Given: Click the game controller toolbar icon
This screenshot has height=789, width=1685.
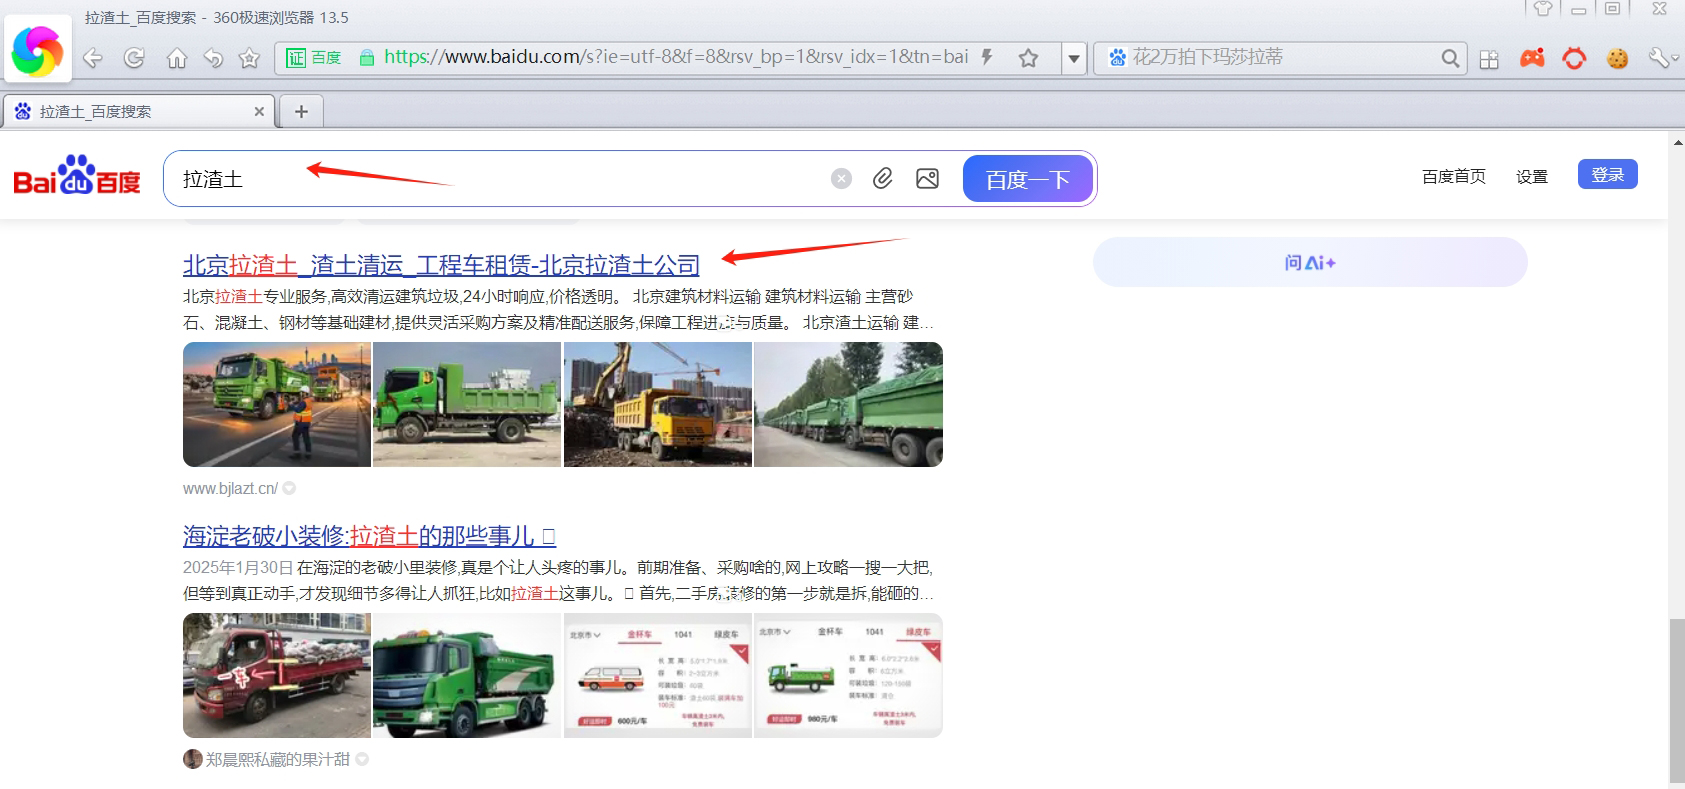Looking at the screenshot, I should (1532, 58).
